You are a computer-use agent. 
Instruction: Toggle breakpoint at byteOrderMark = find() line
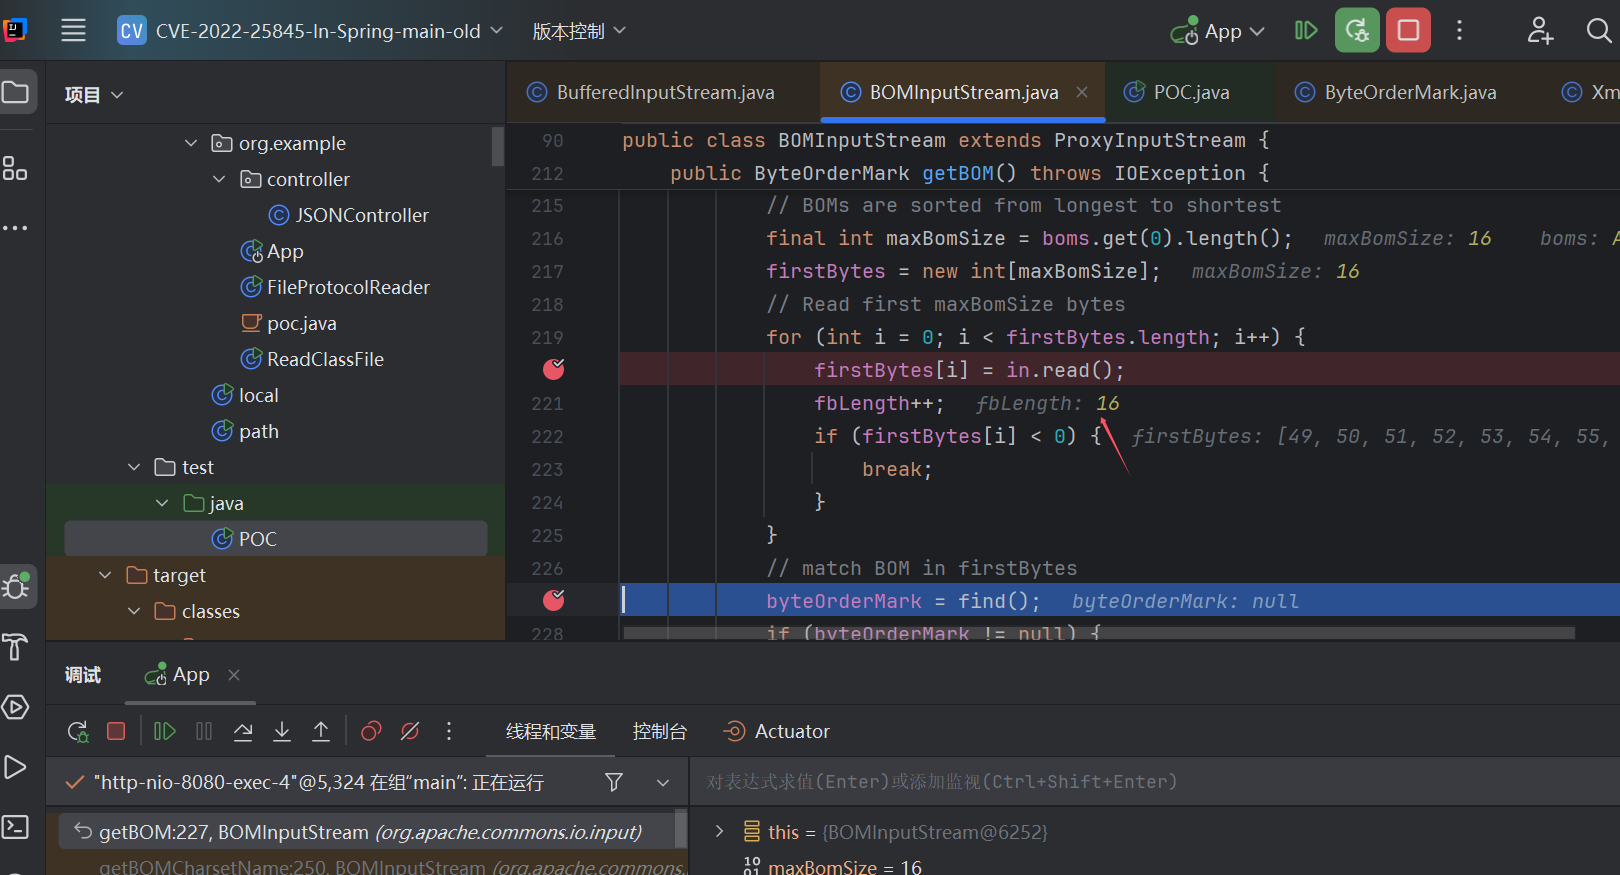click(553, 599)
